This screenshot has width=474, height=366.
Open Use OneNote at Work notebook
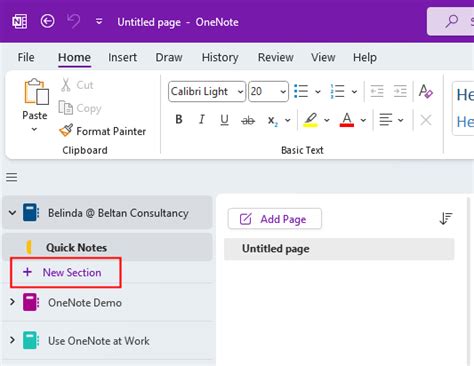(x=99, y=341)
